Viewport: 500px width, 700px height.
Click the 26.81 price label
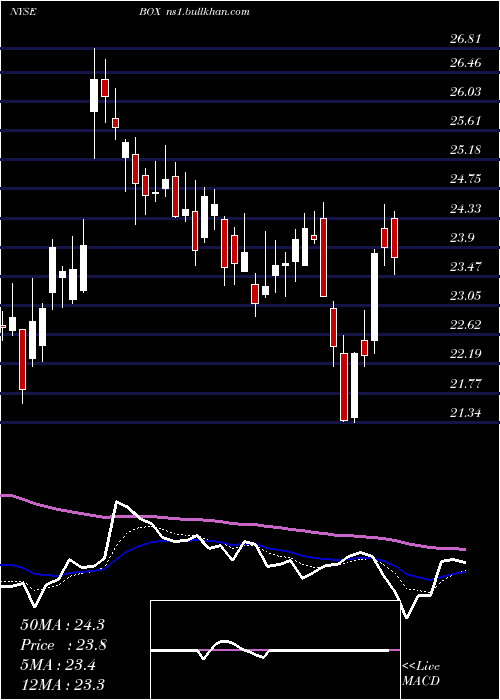pyautogui.click(x=465, y=39)
